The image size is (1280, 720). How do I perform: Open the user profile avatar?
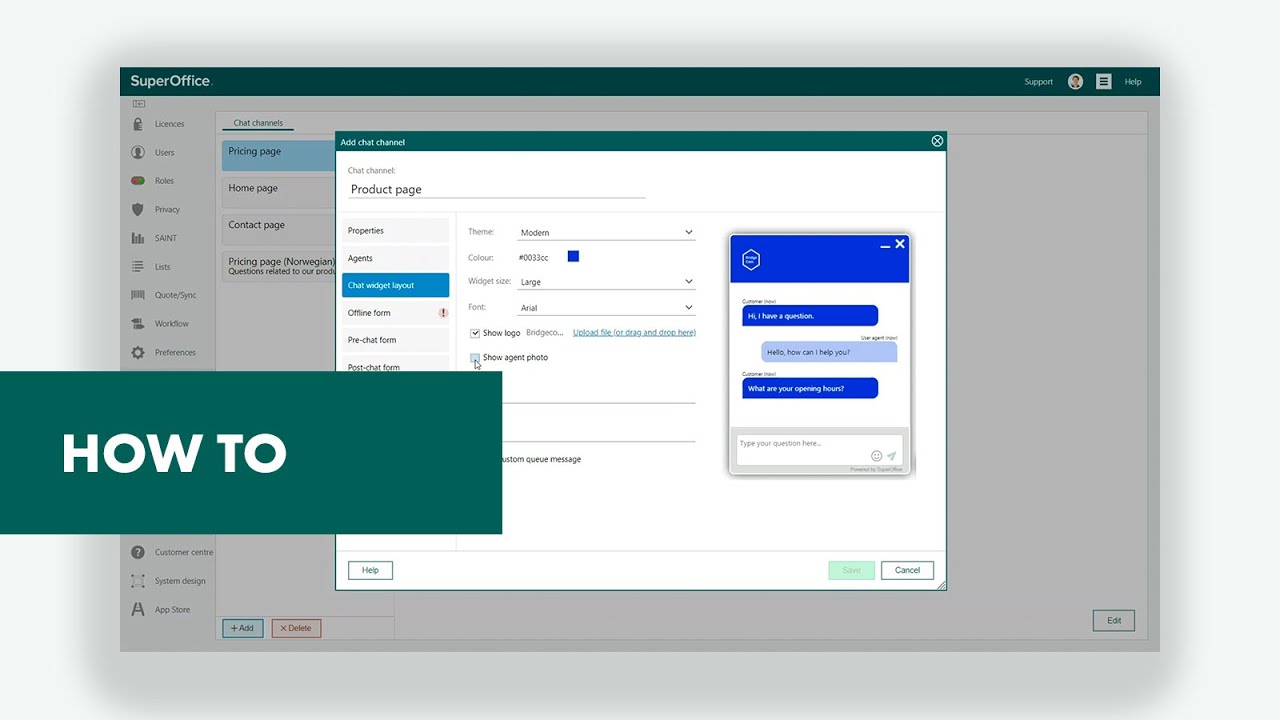coord(1075,82)
